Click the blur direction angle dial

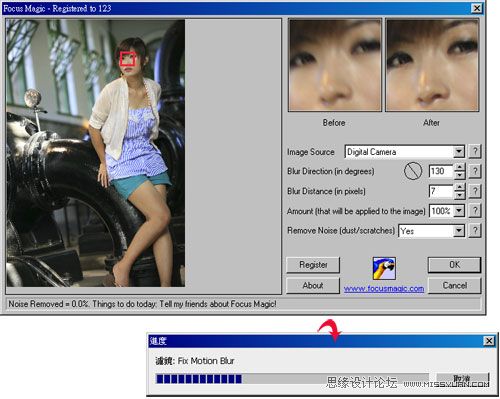tap(413, 171)
